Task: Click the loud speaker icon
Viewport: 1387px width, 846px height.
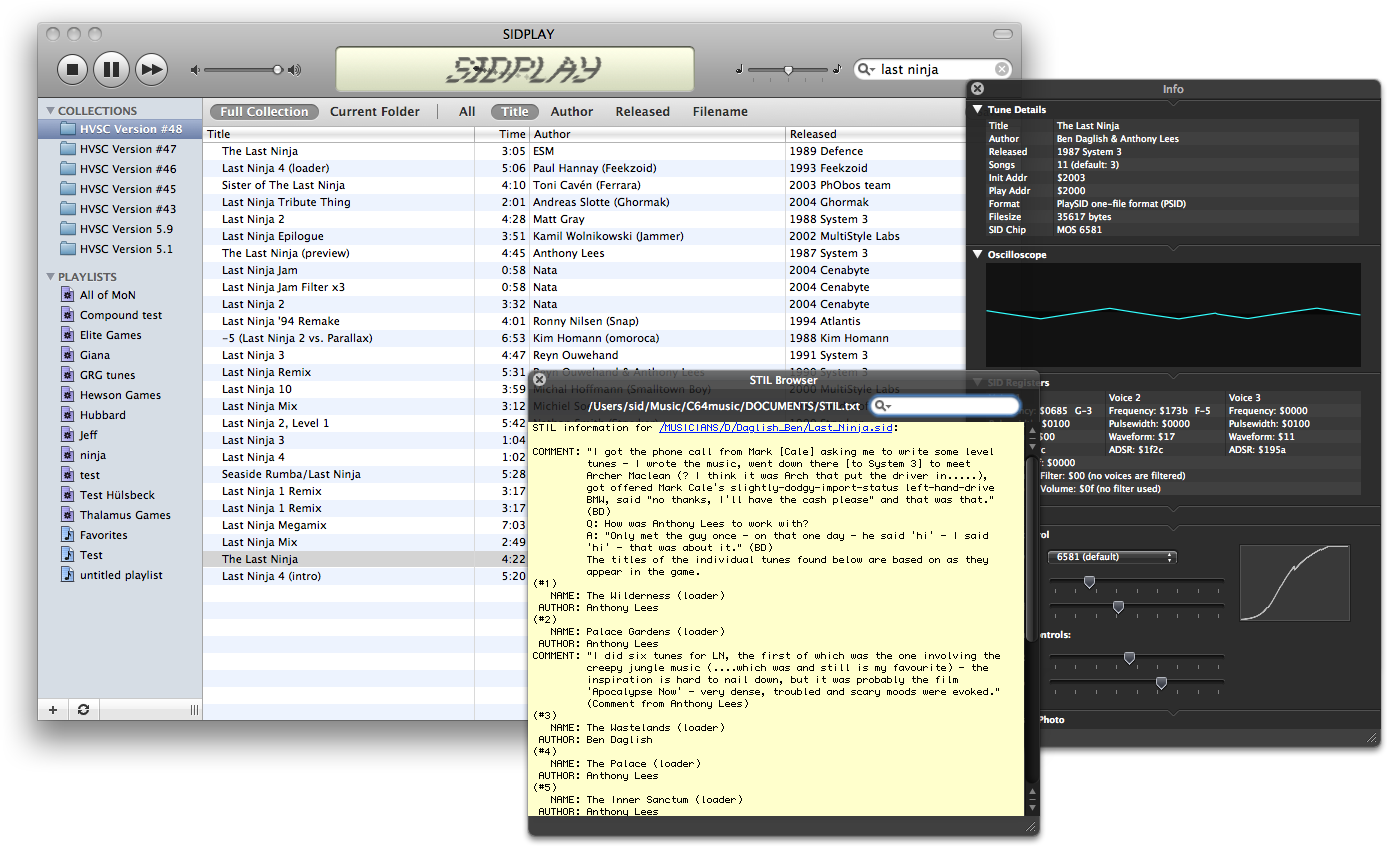Action: (x=294, y=70)
